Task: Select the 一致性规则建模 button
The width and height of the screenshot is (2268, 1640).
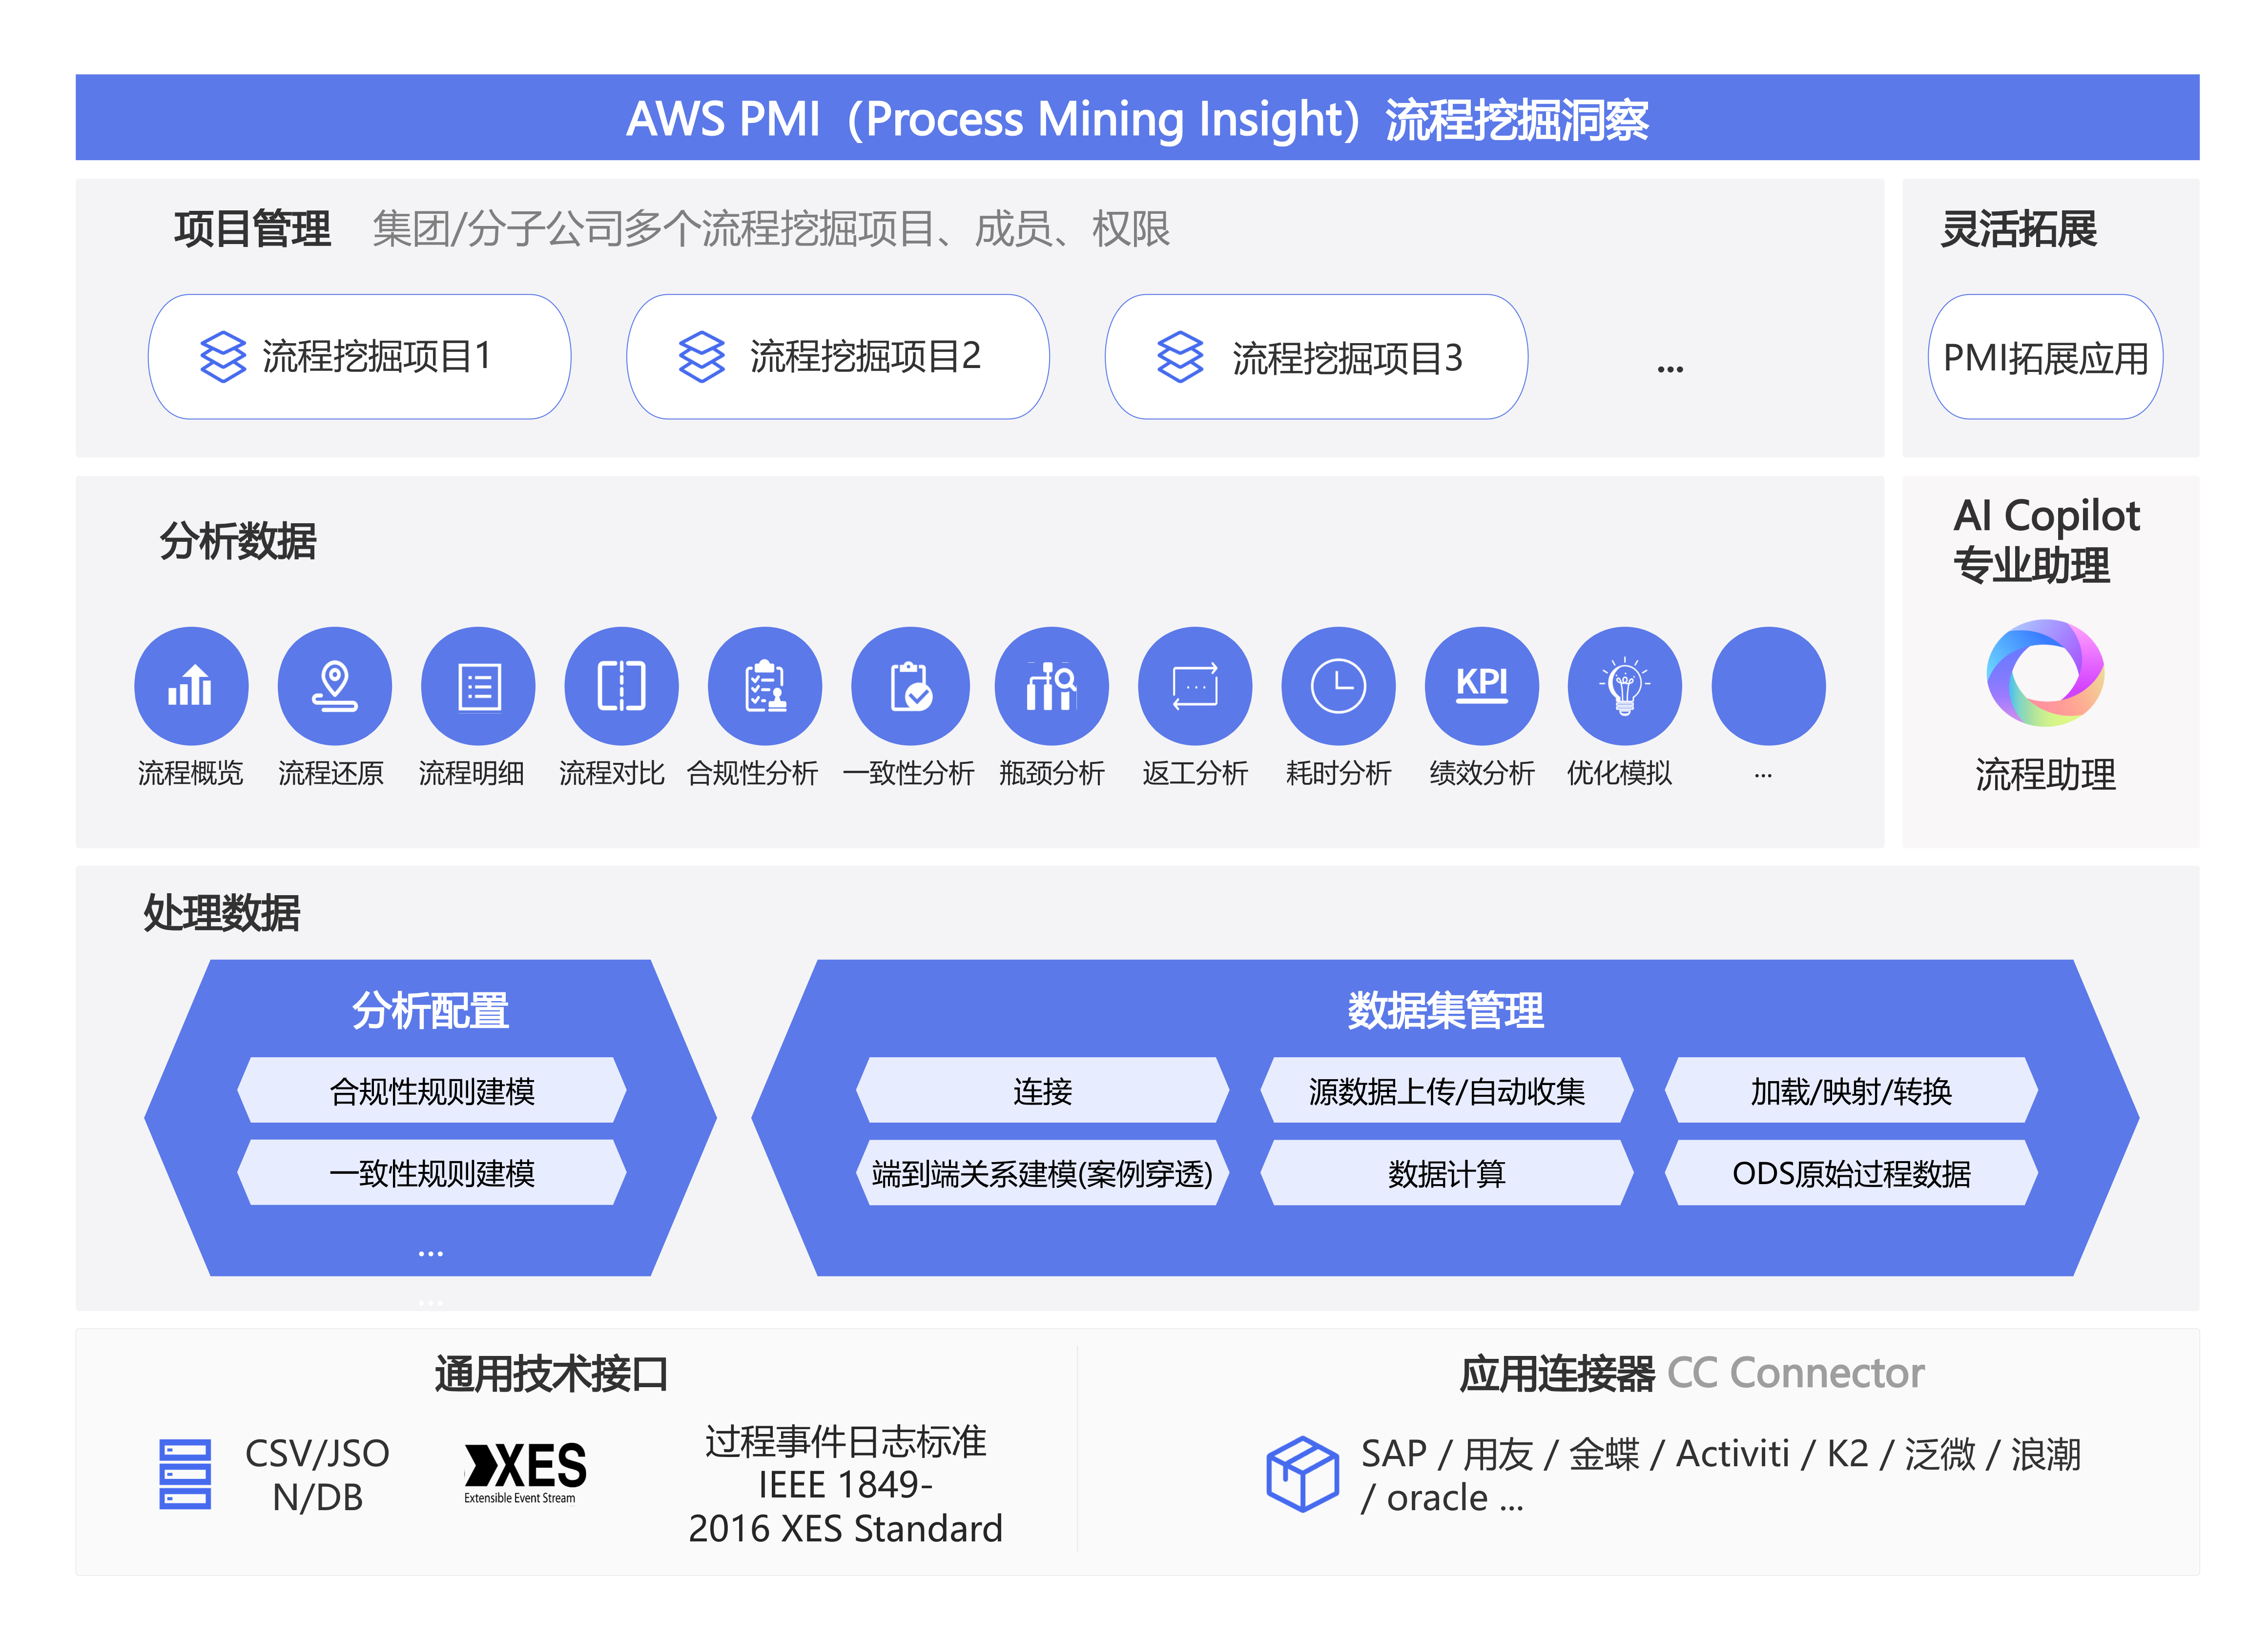Action: click(x=432, y=1173)
